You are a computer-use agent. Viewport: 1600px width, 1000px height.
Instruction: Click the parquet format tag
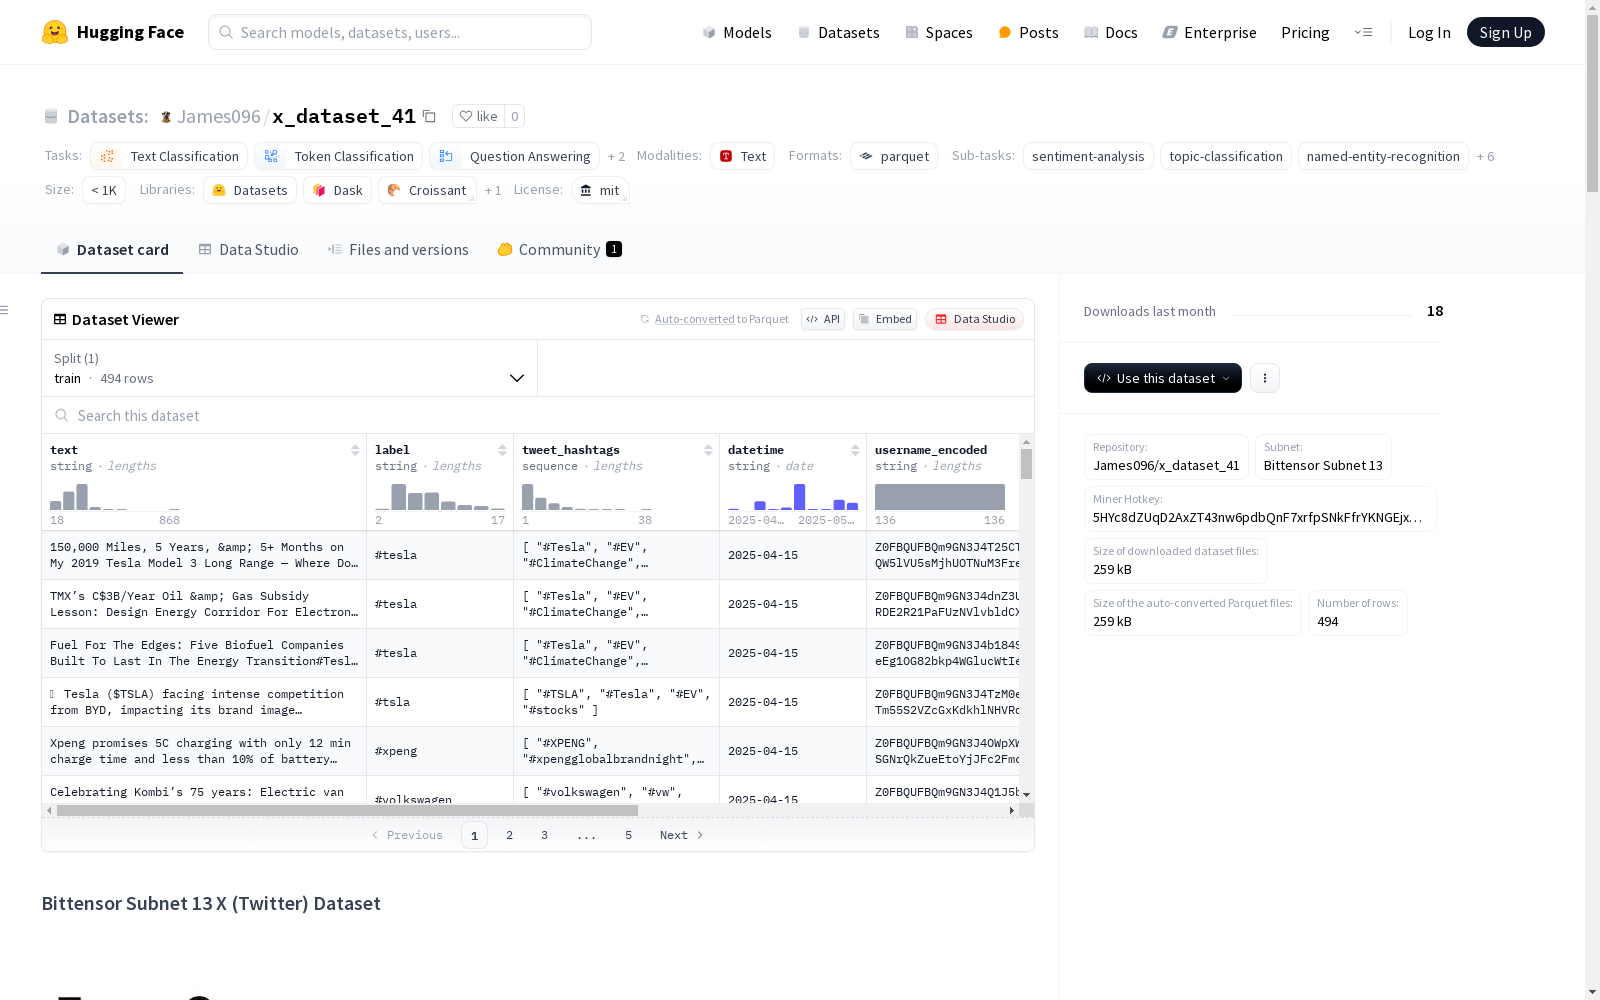pyautogui.click(x=894, y=156)
